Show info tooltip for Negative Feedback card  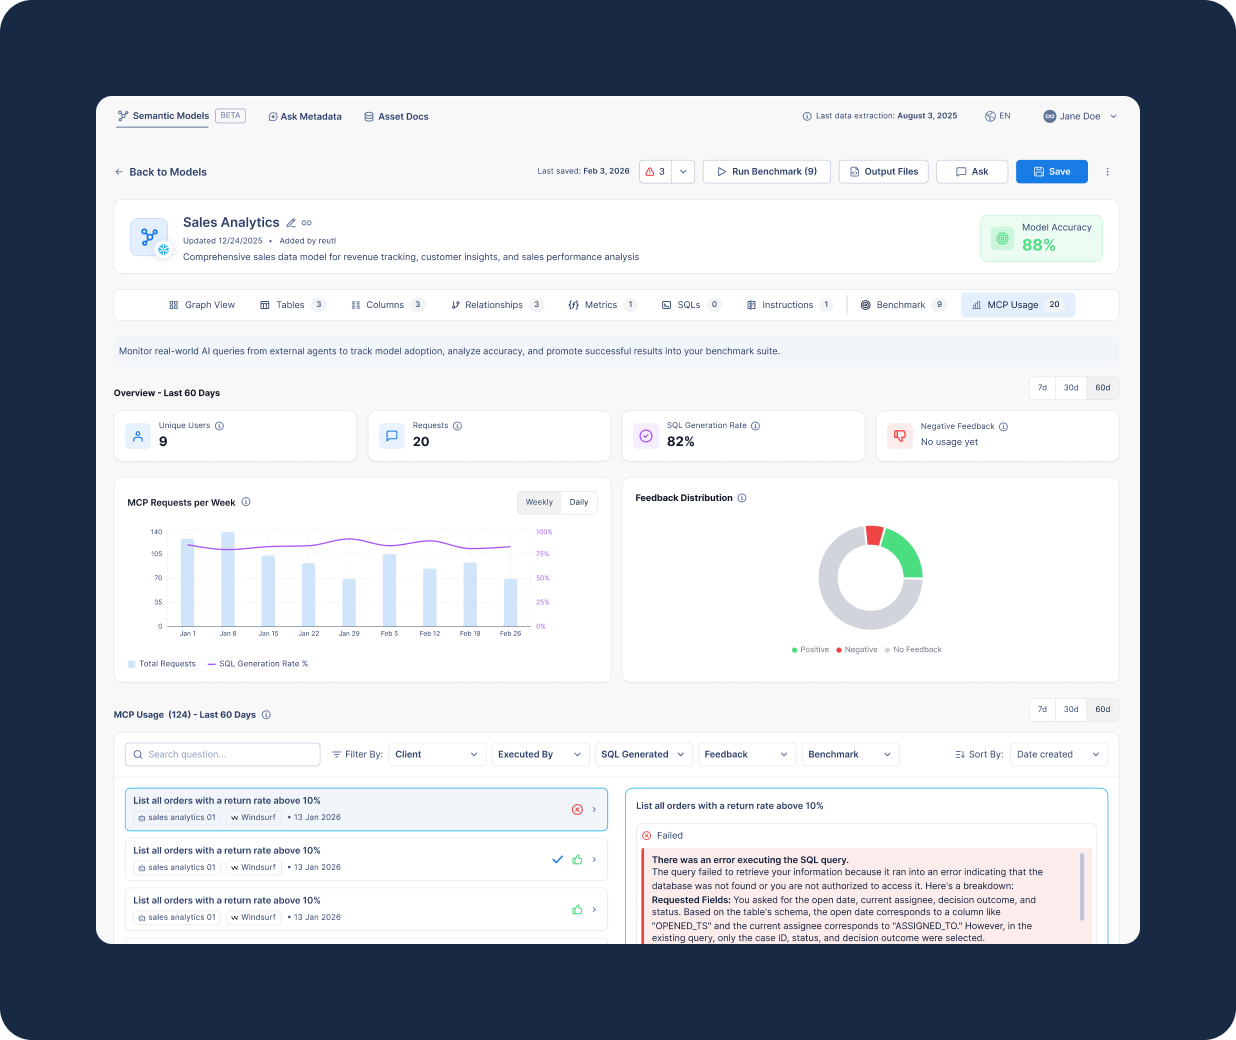point(1003,427)
